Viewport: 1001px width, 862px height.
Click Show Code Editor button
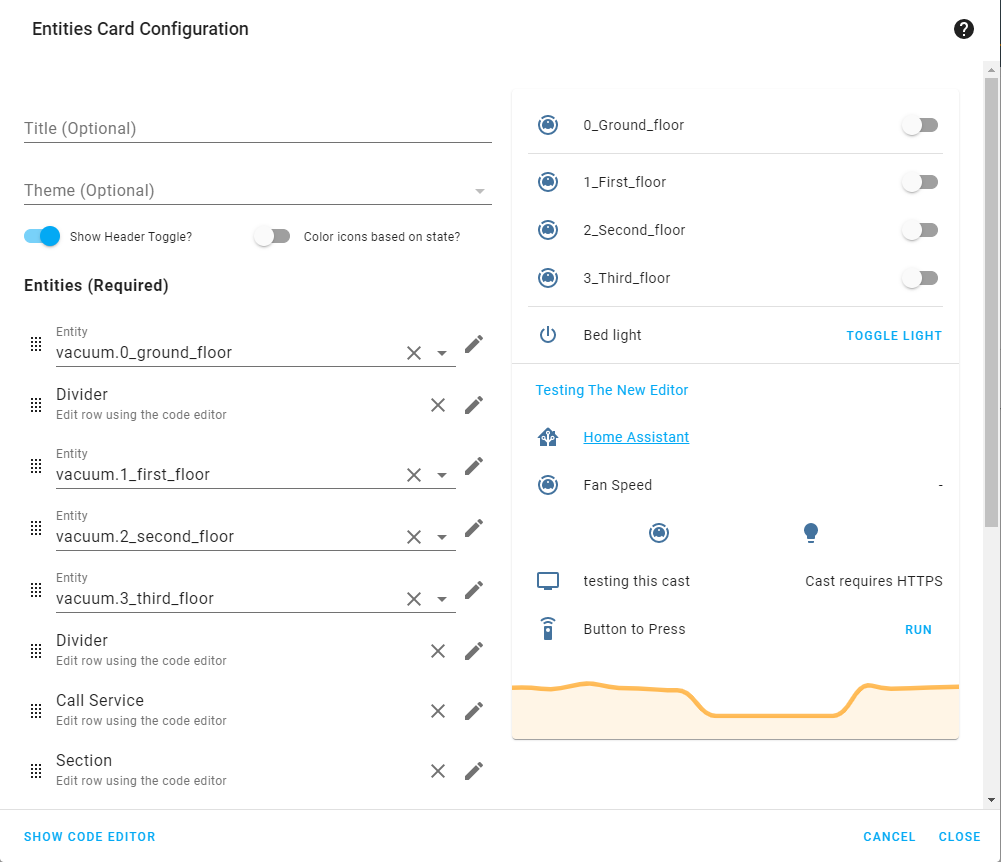pos(89,836)
